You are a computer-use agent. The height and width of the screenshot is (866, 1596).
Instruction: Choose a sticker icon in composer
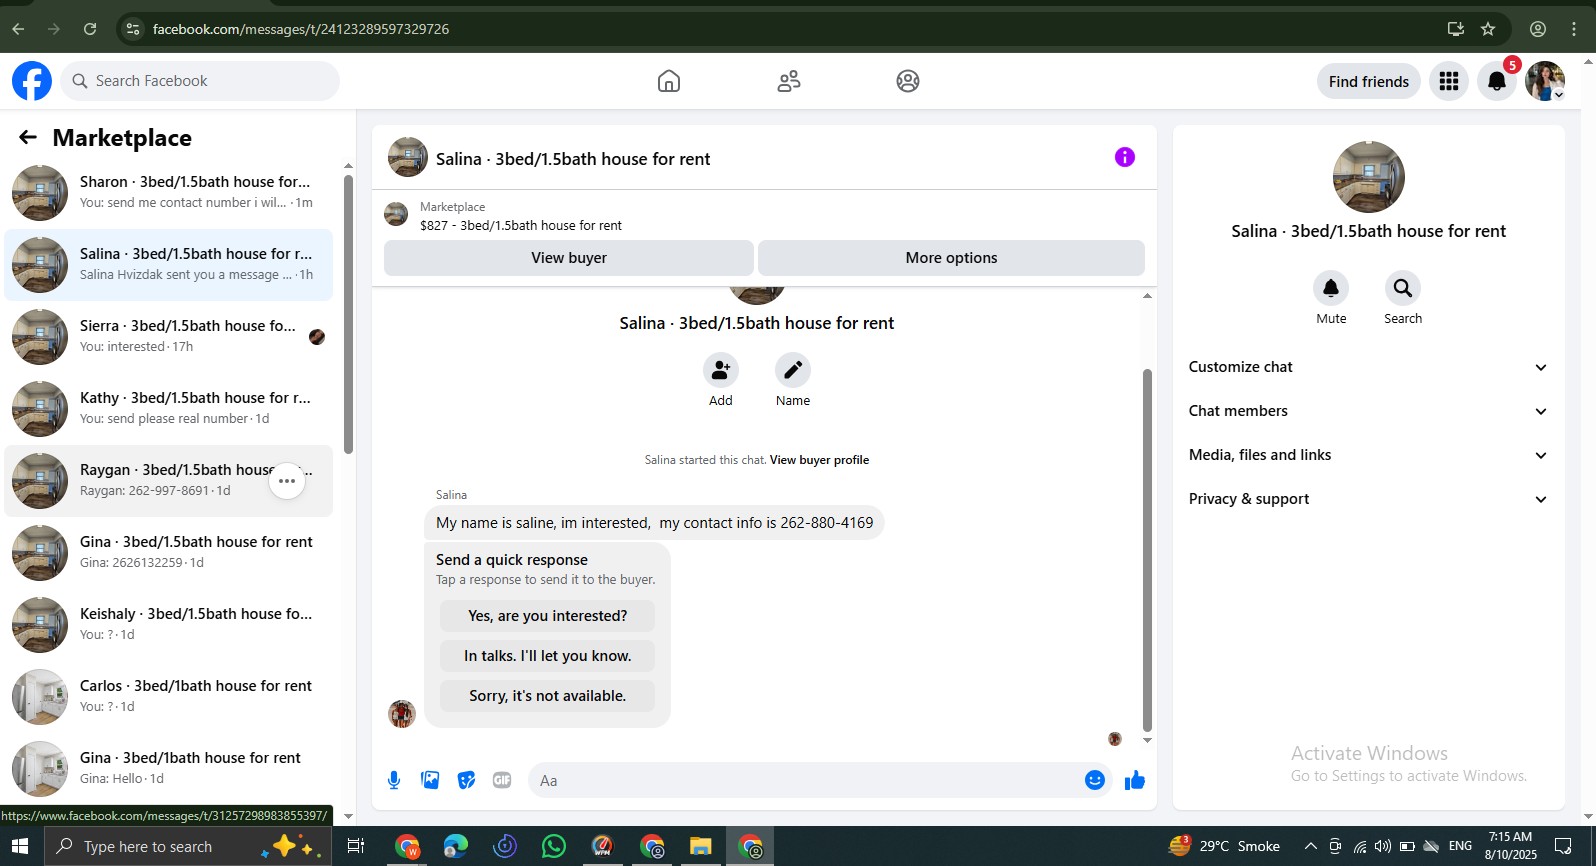click(x=466, y=780)
